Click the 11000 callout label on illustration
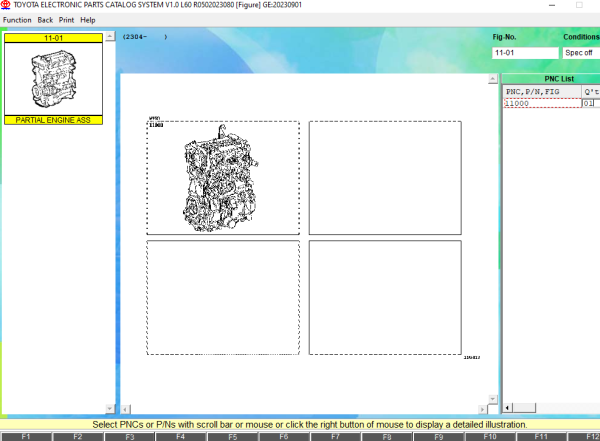The width and height of the screenshot is (600, 441). pos(156,125)
